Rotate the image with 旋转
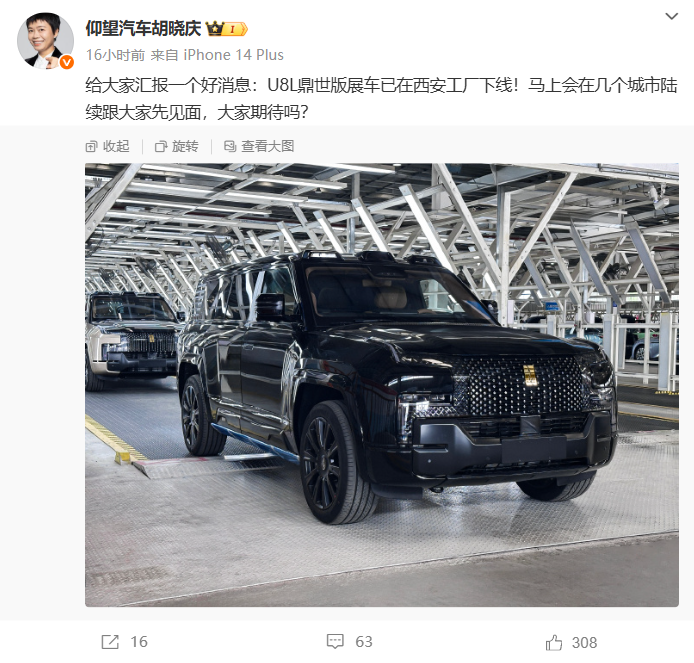The image size is (694, 663). [176, 146]
